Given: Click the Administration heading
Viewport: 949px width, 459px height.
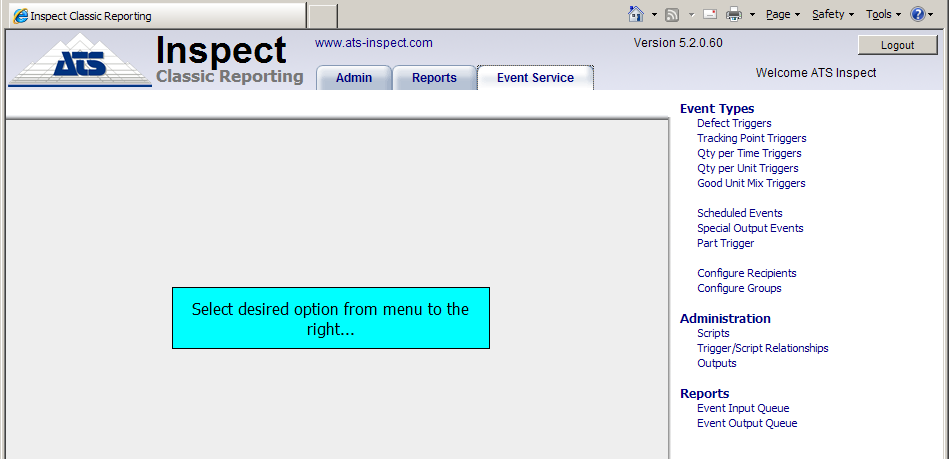Looking at the screenshot, I should [725, 318].
